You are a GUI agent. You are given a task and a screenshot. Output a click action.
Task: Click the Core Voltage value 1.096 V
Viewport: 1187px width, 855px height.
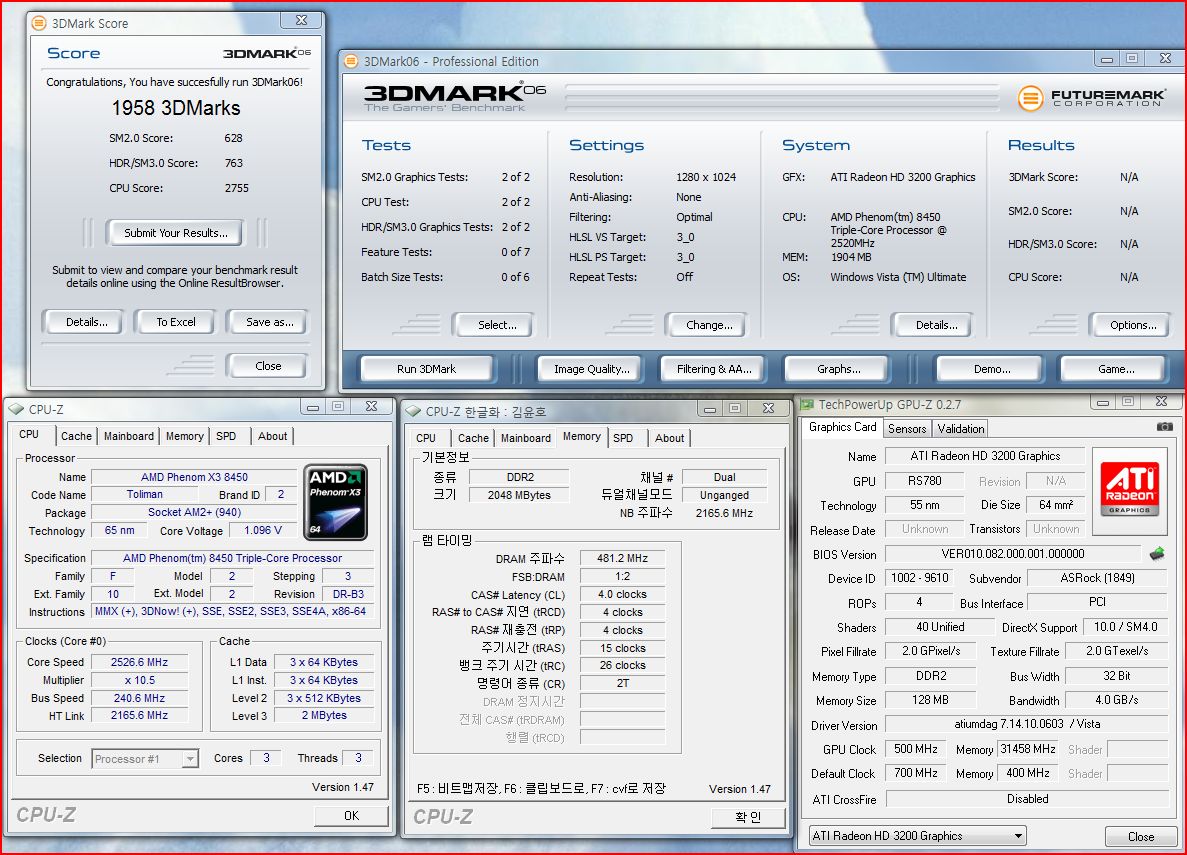click(x=263, y=530)
